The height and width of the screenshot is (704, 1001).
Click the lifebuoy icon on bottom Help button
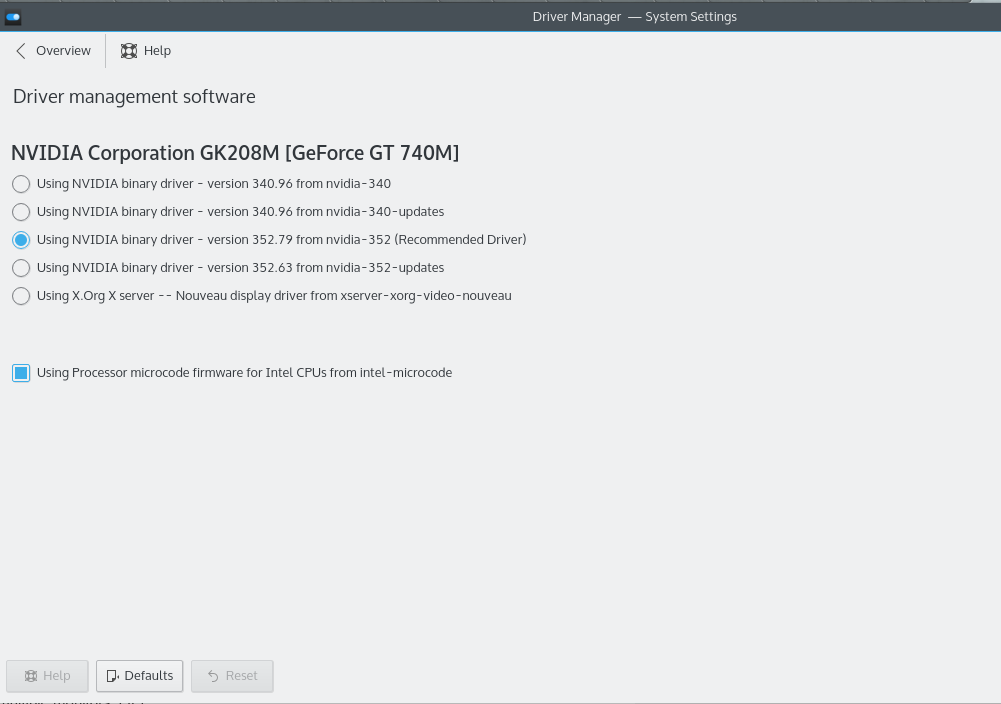(x=31, y=676)
